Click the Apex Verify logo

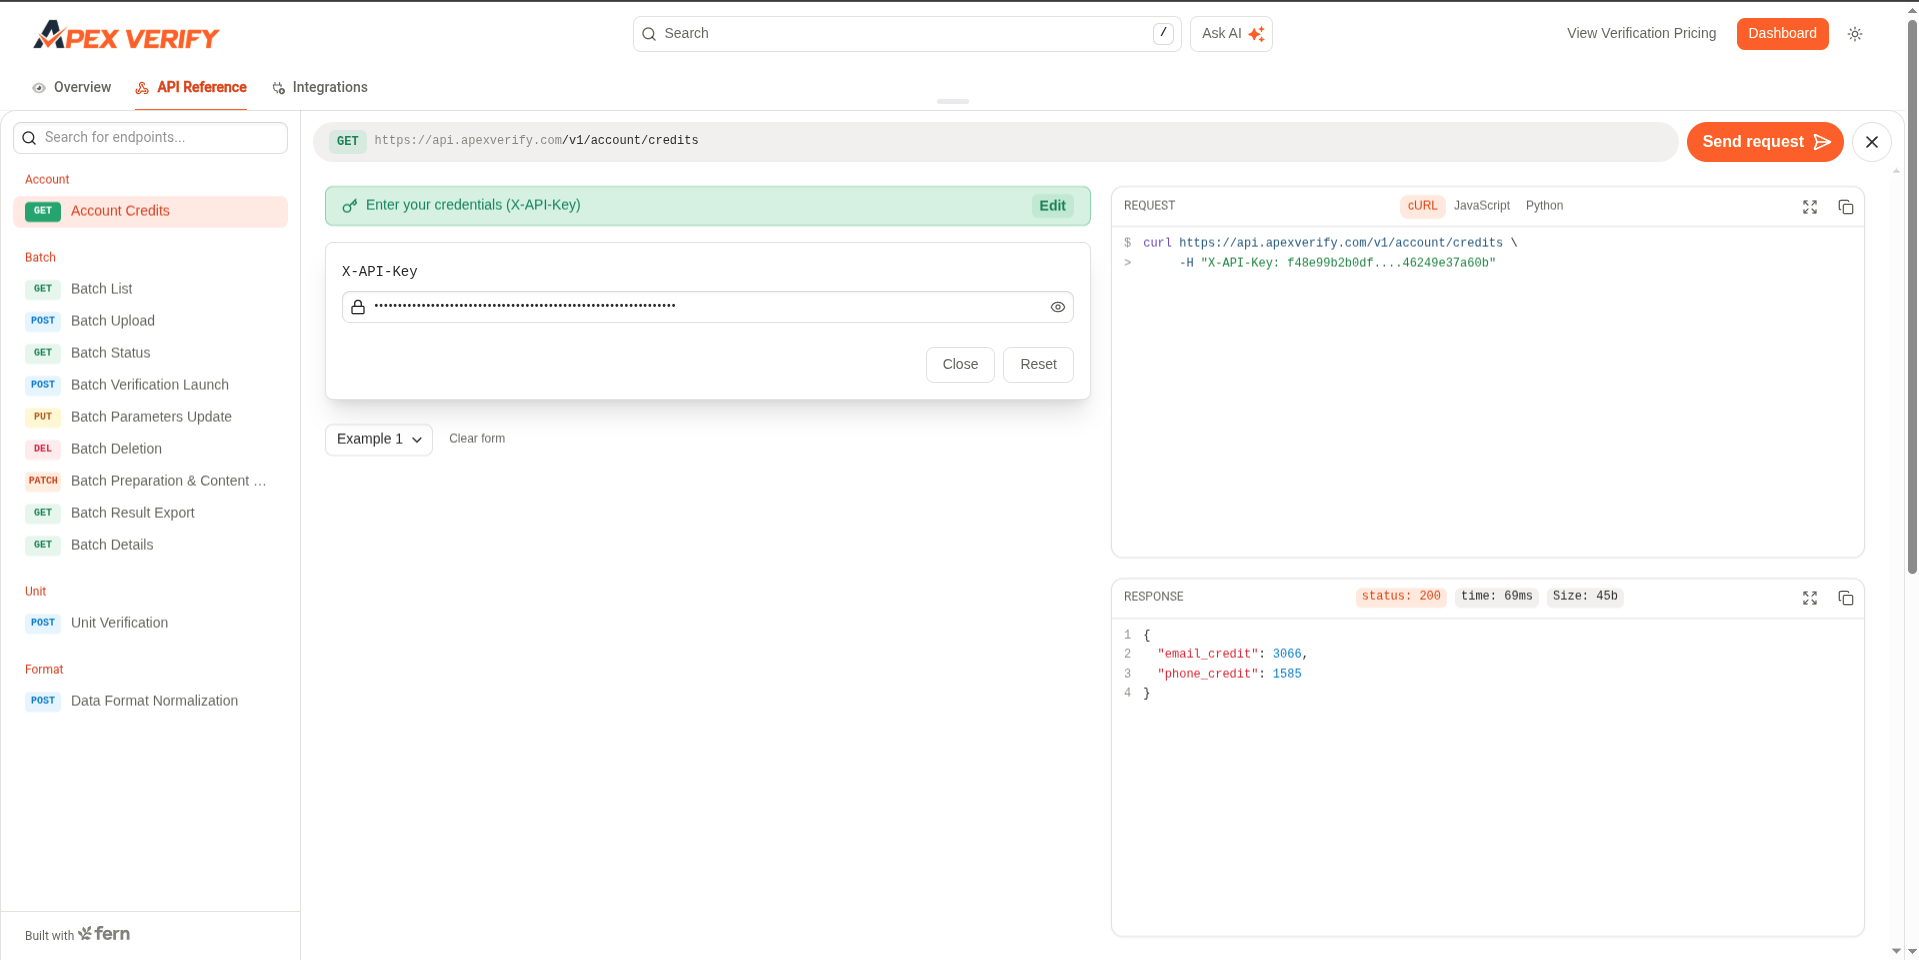tap(126, 36)
